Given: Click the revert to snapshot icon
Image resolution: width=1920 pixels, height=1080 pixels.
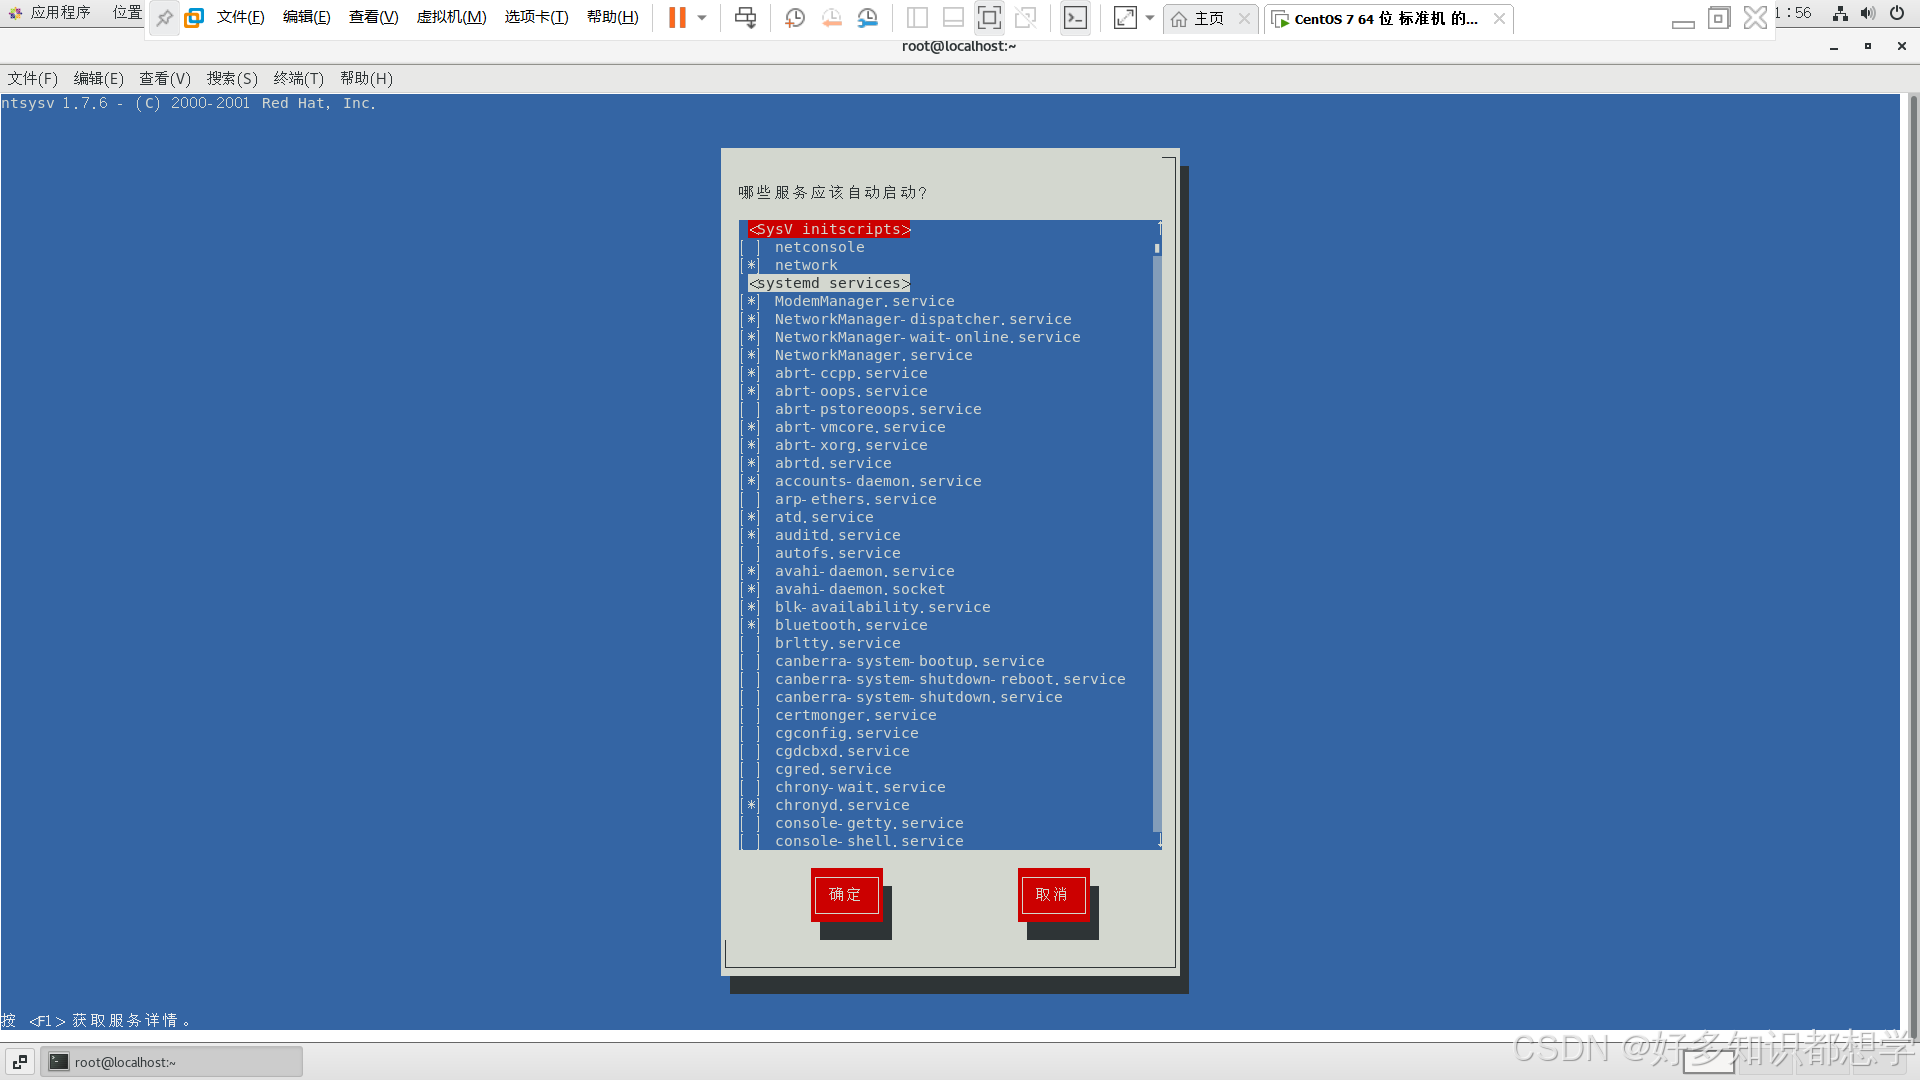Looking at the screenshot, I should (x=831, y=18).
